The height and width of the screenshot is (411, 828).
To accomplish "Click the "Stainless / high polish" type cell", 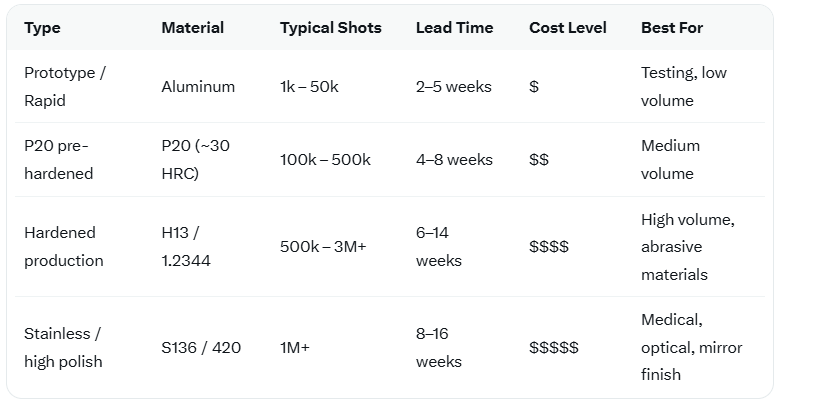I will tap(63, 348).
